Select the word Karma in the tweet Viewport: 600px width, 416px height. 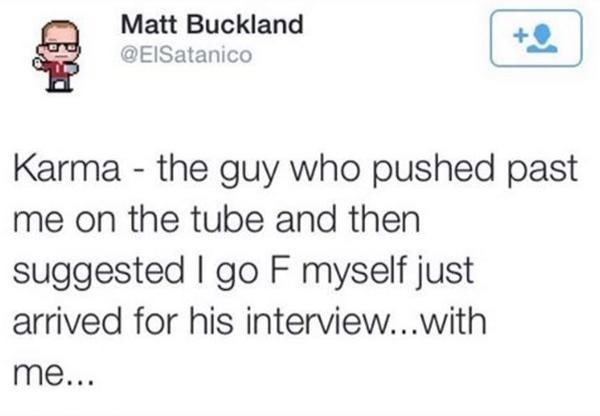point(67,168)
